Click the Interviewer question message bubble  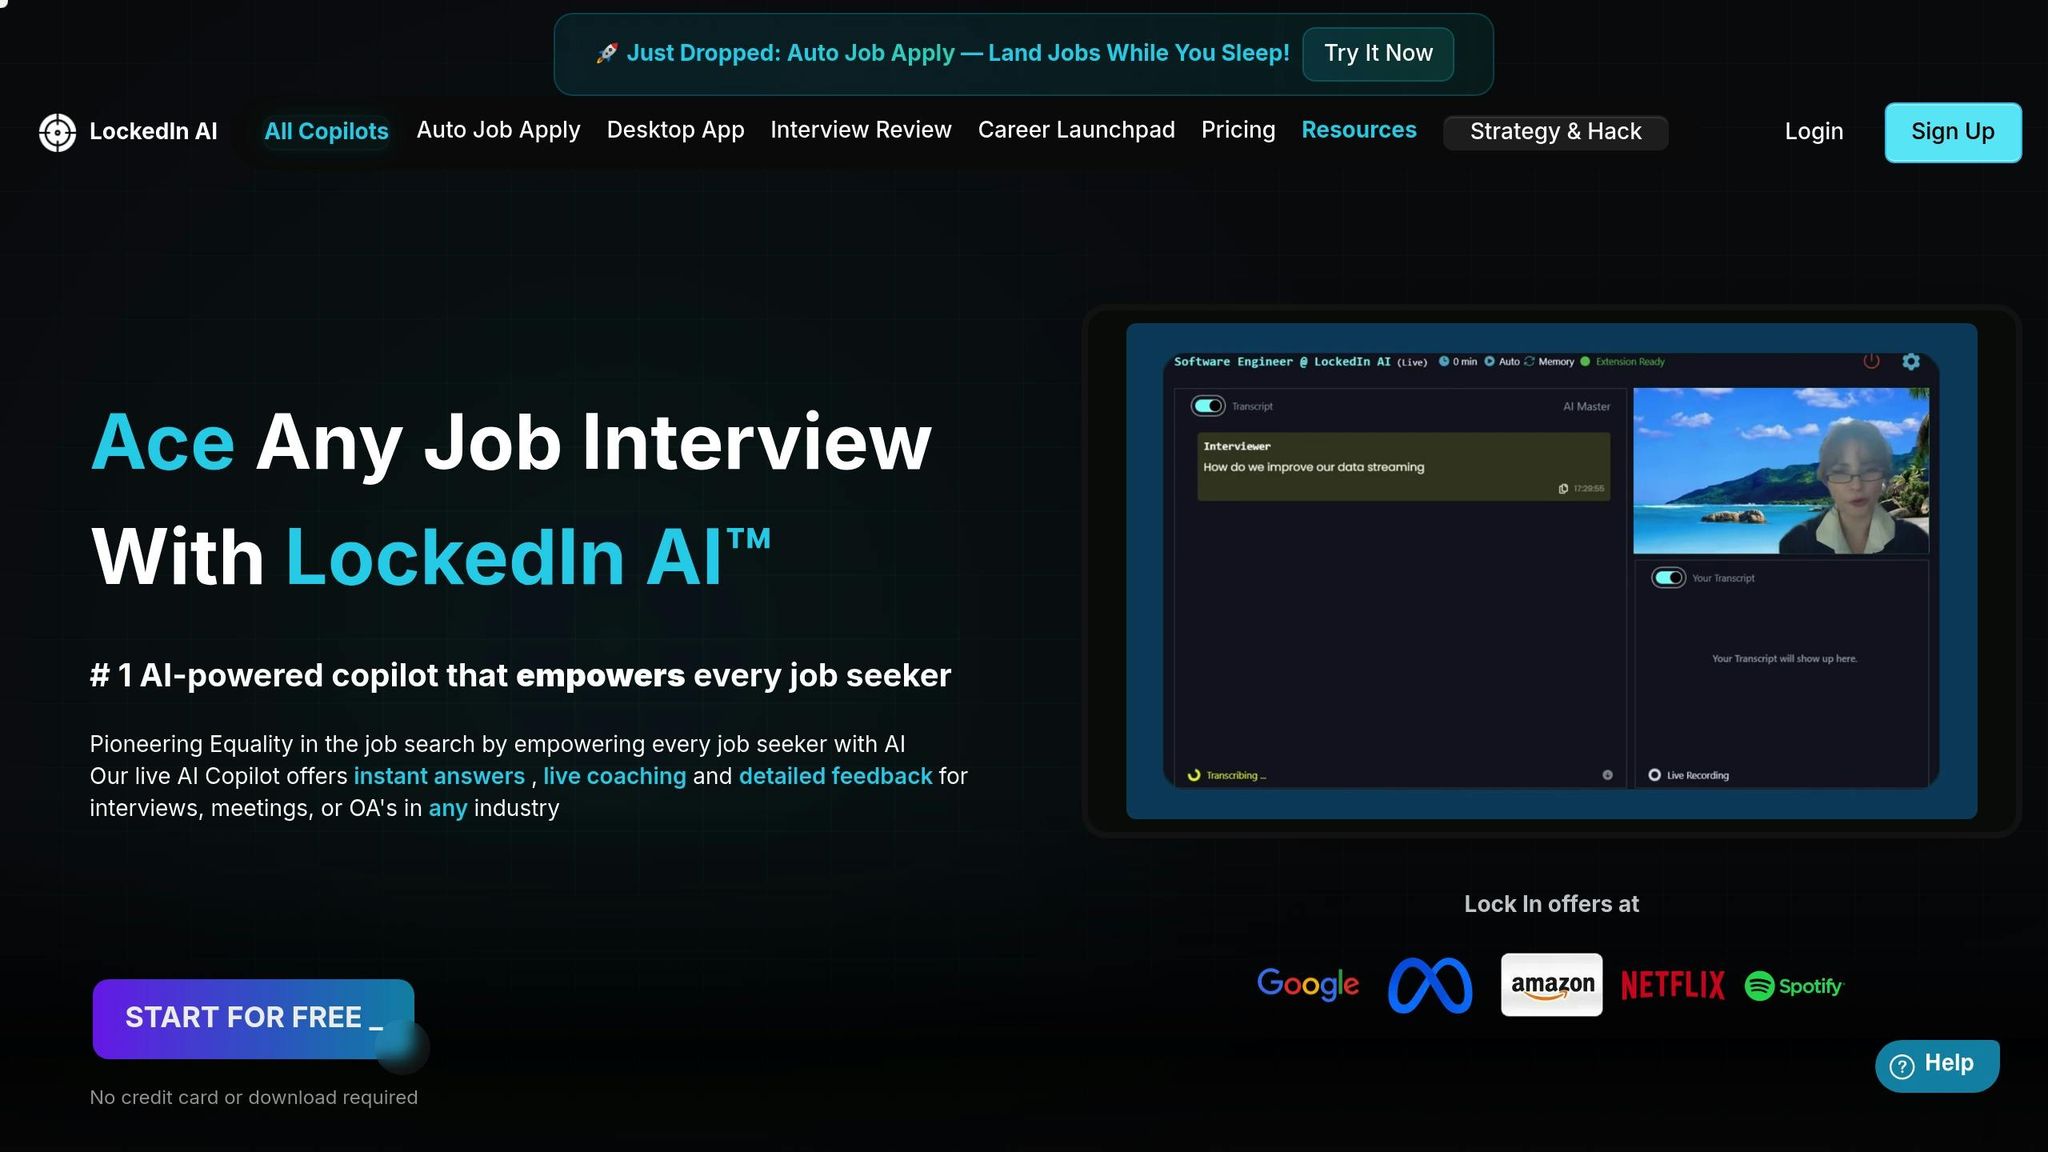click(1403, 466)
